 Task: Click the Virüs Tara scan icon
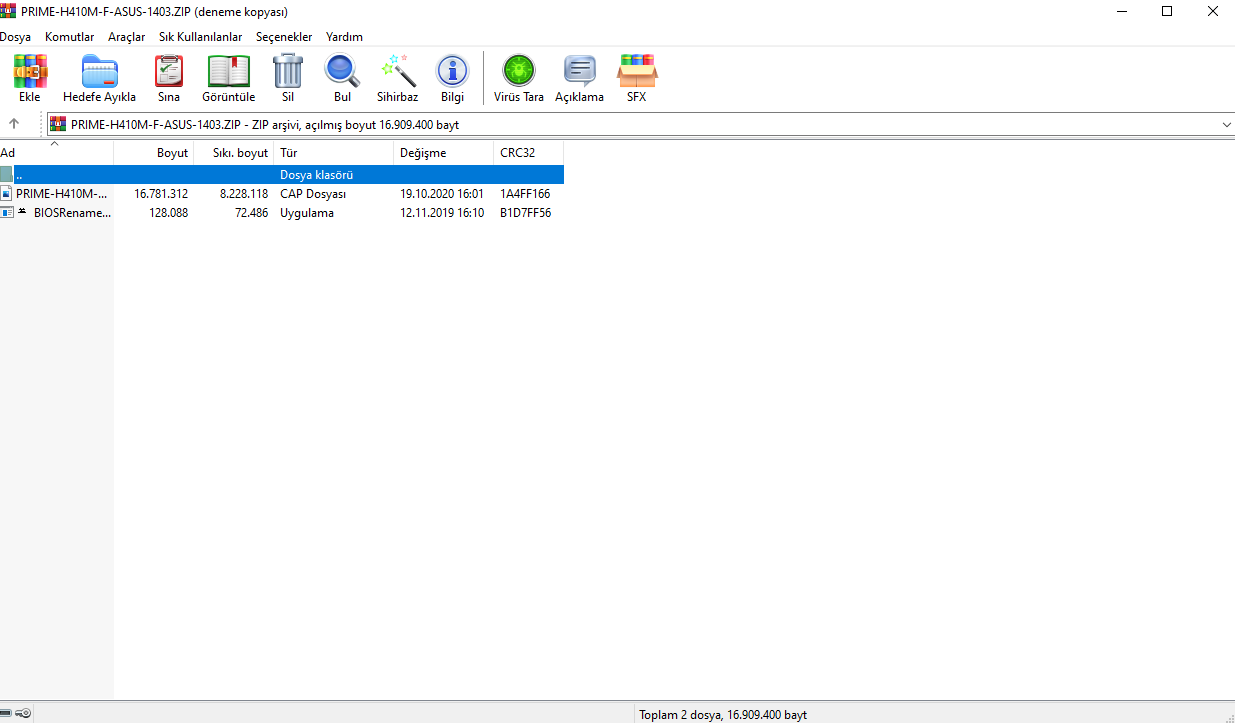click(x=518, y=72)
